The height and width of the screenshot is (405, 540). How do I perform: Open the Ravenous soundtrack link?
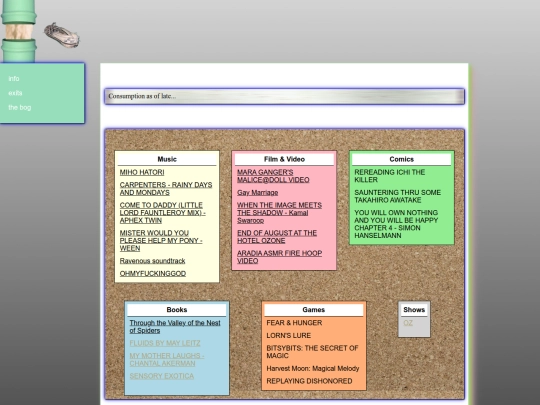(x=153, y=261)
